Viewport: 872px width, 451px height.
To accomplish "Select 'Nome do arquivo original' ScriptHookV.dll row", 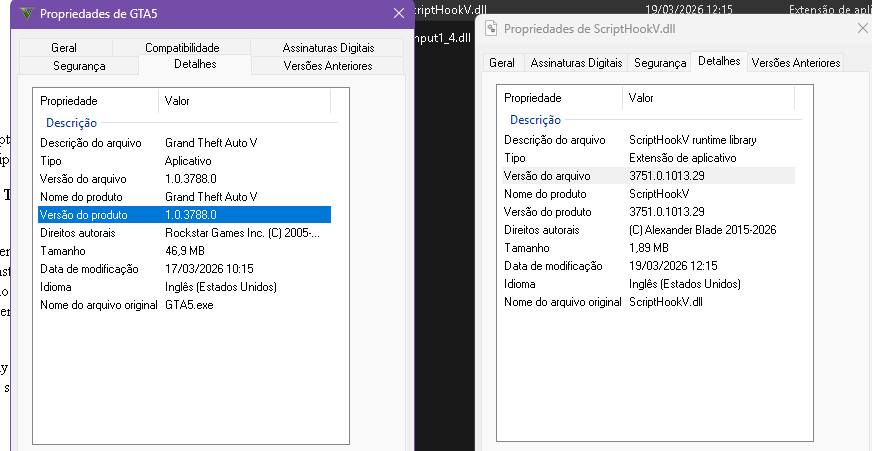I will (648, 302).
